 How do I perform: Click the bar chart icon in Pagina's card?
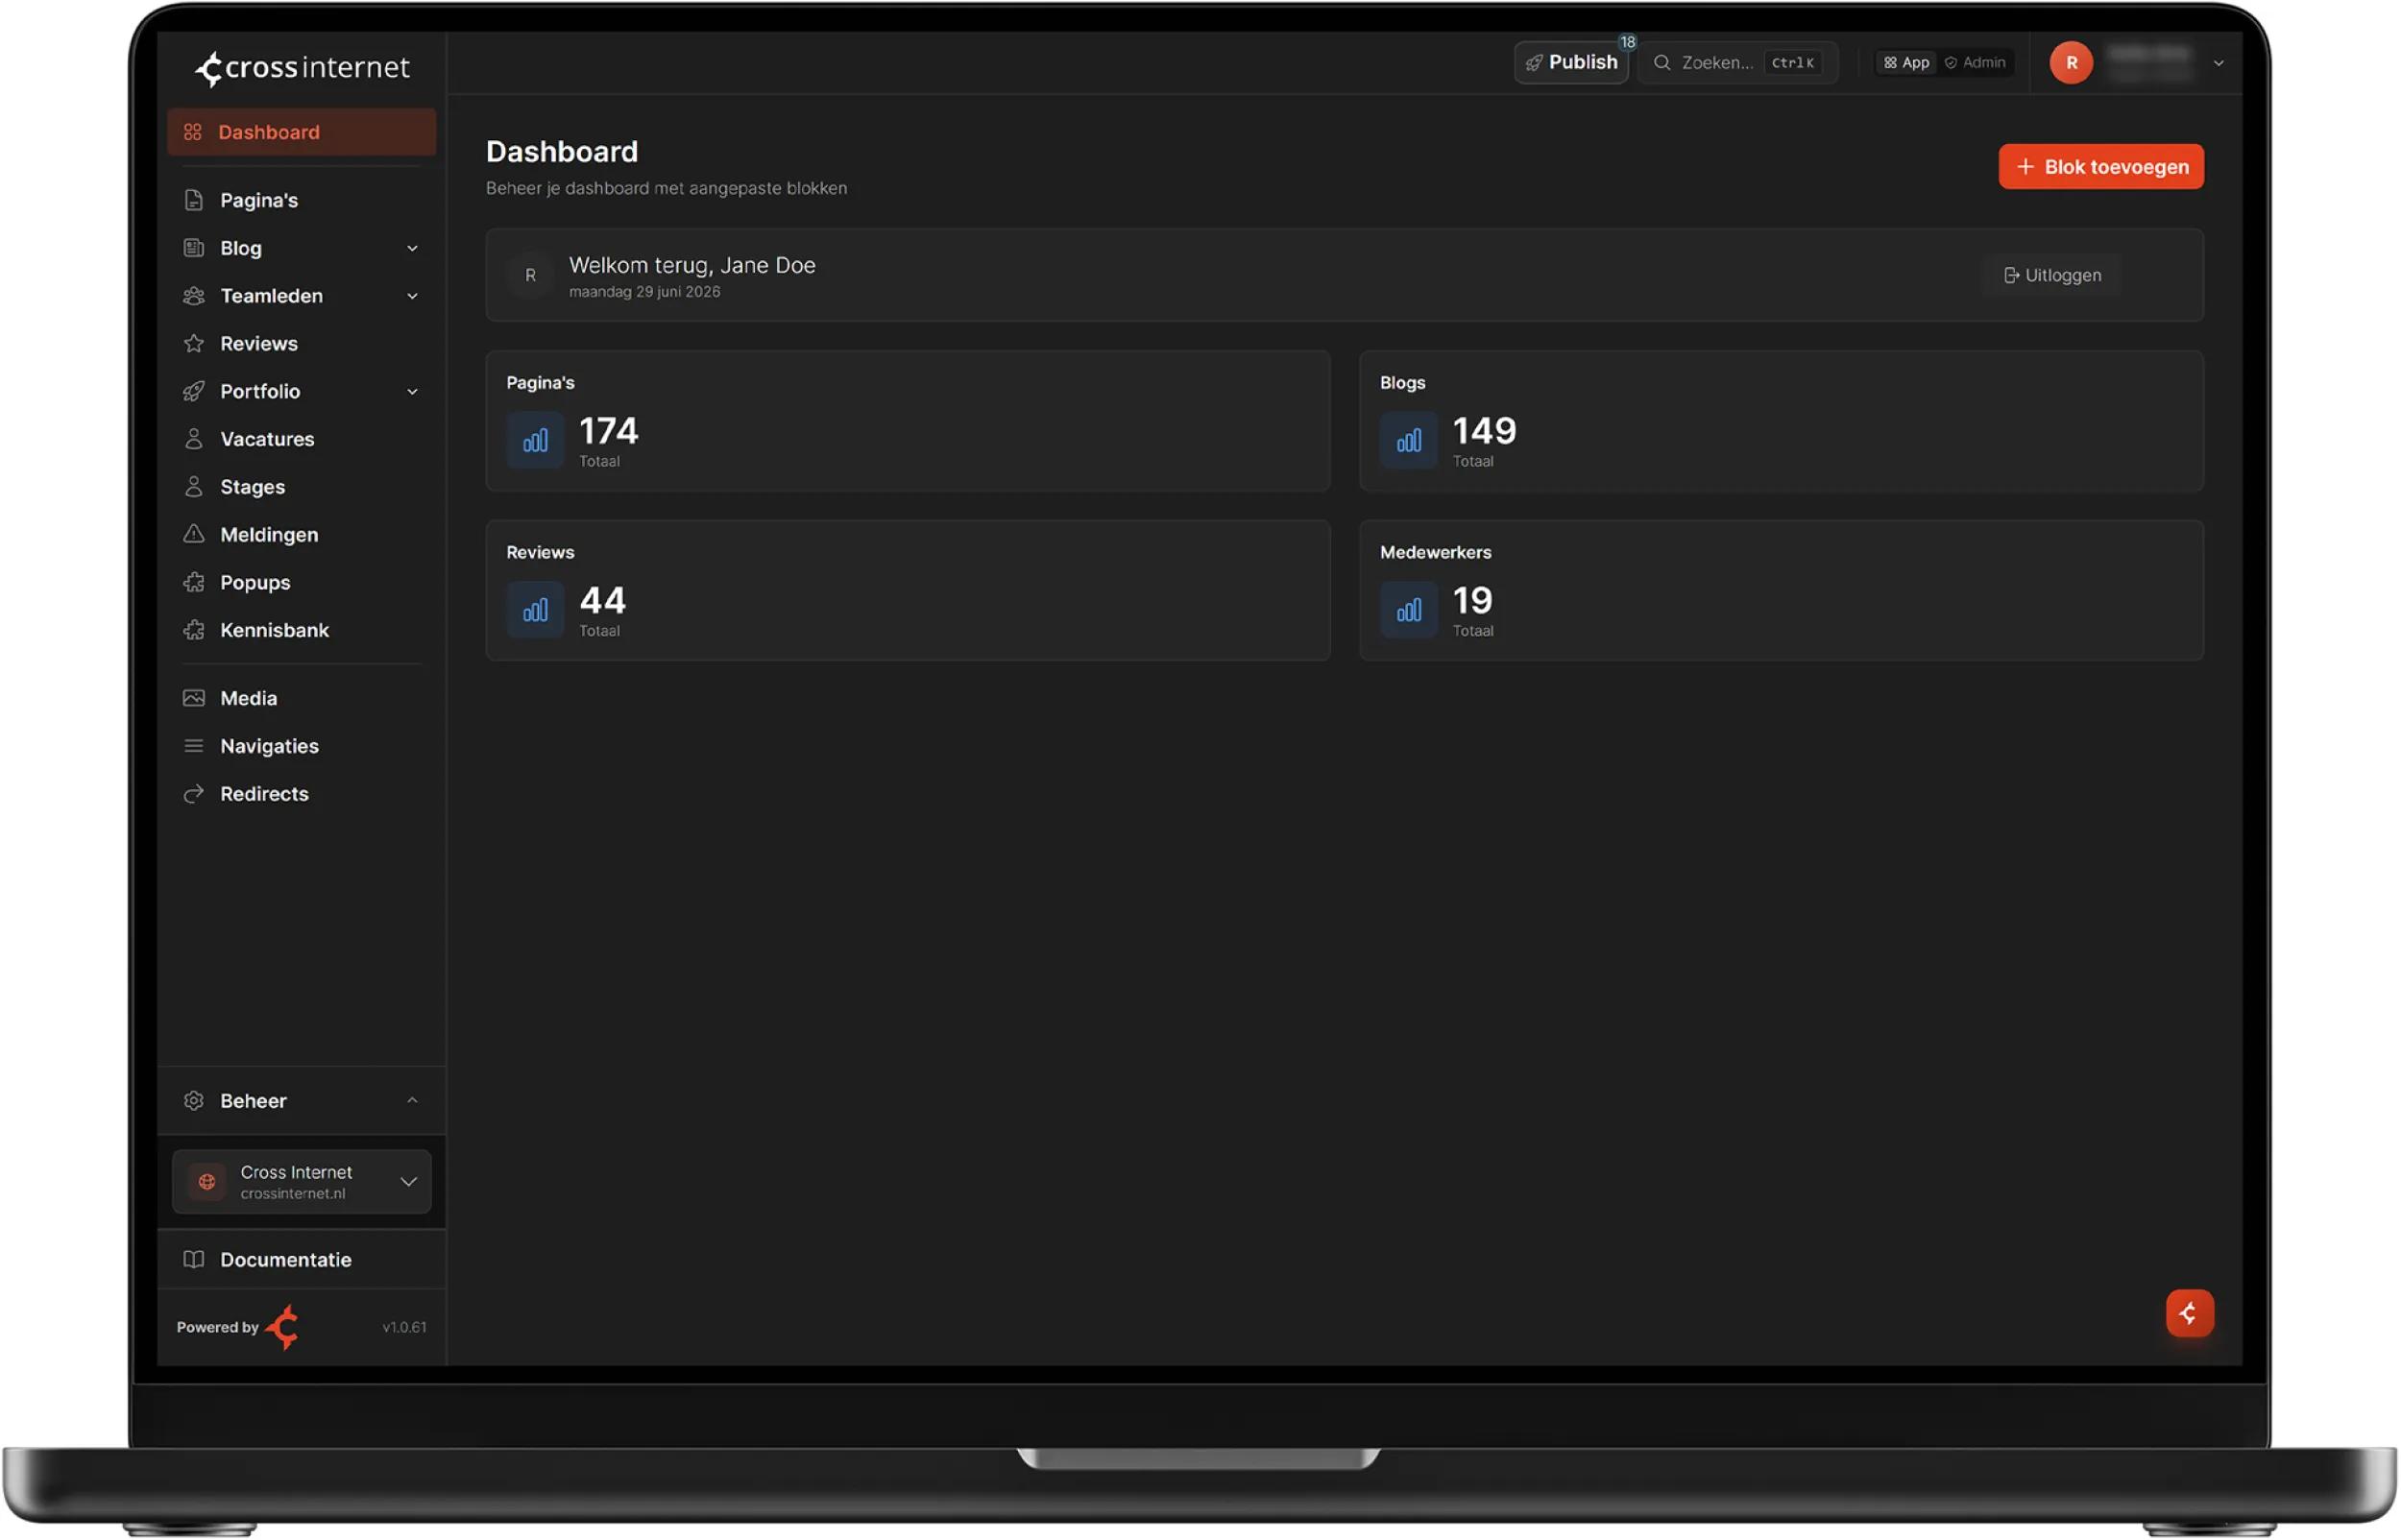click(x=535, y=440)
